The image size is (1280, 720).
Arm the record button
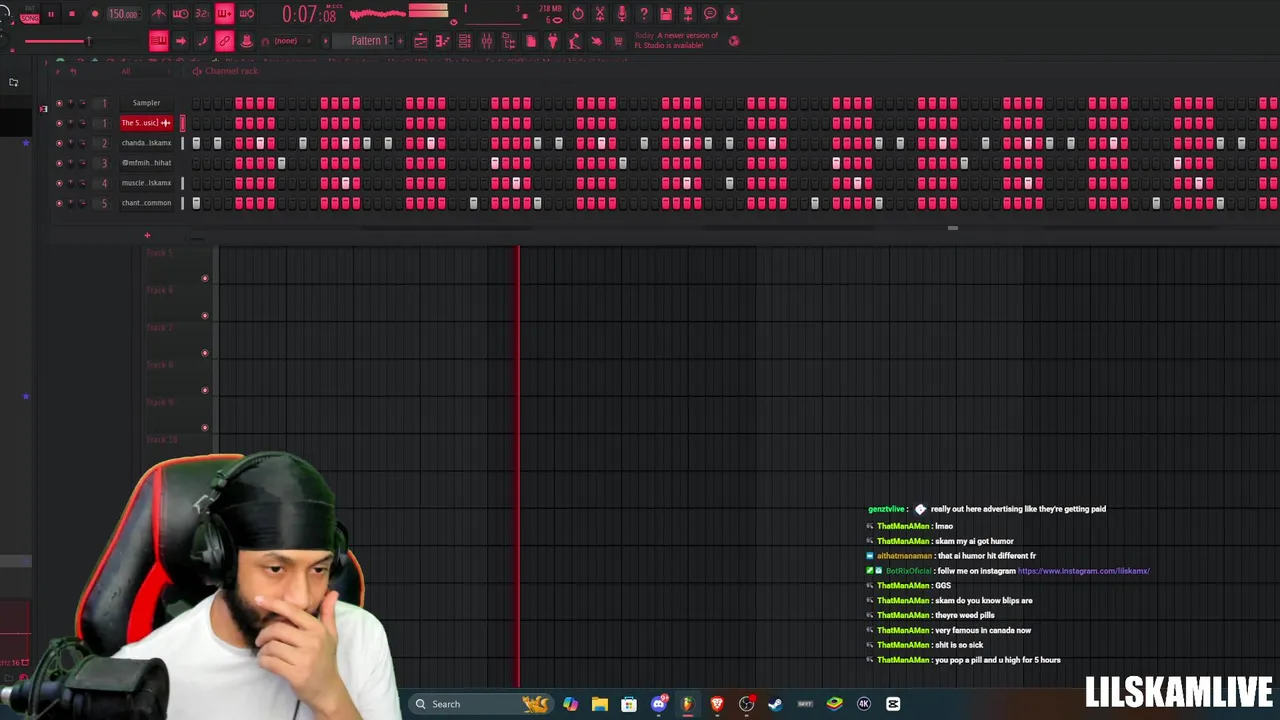click(x=95, y=14)
